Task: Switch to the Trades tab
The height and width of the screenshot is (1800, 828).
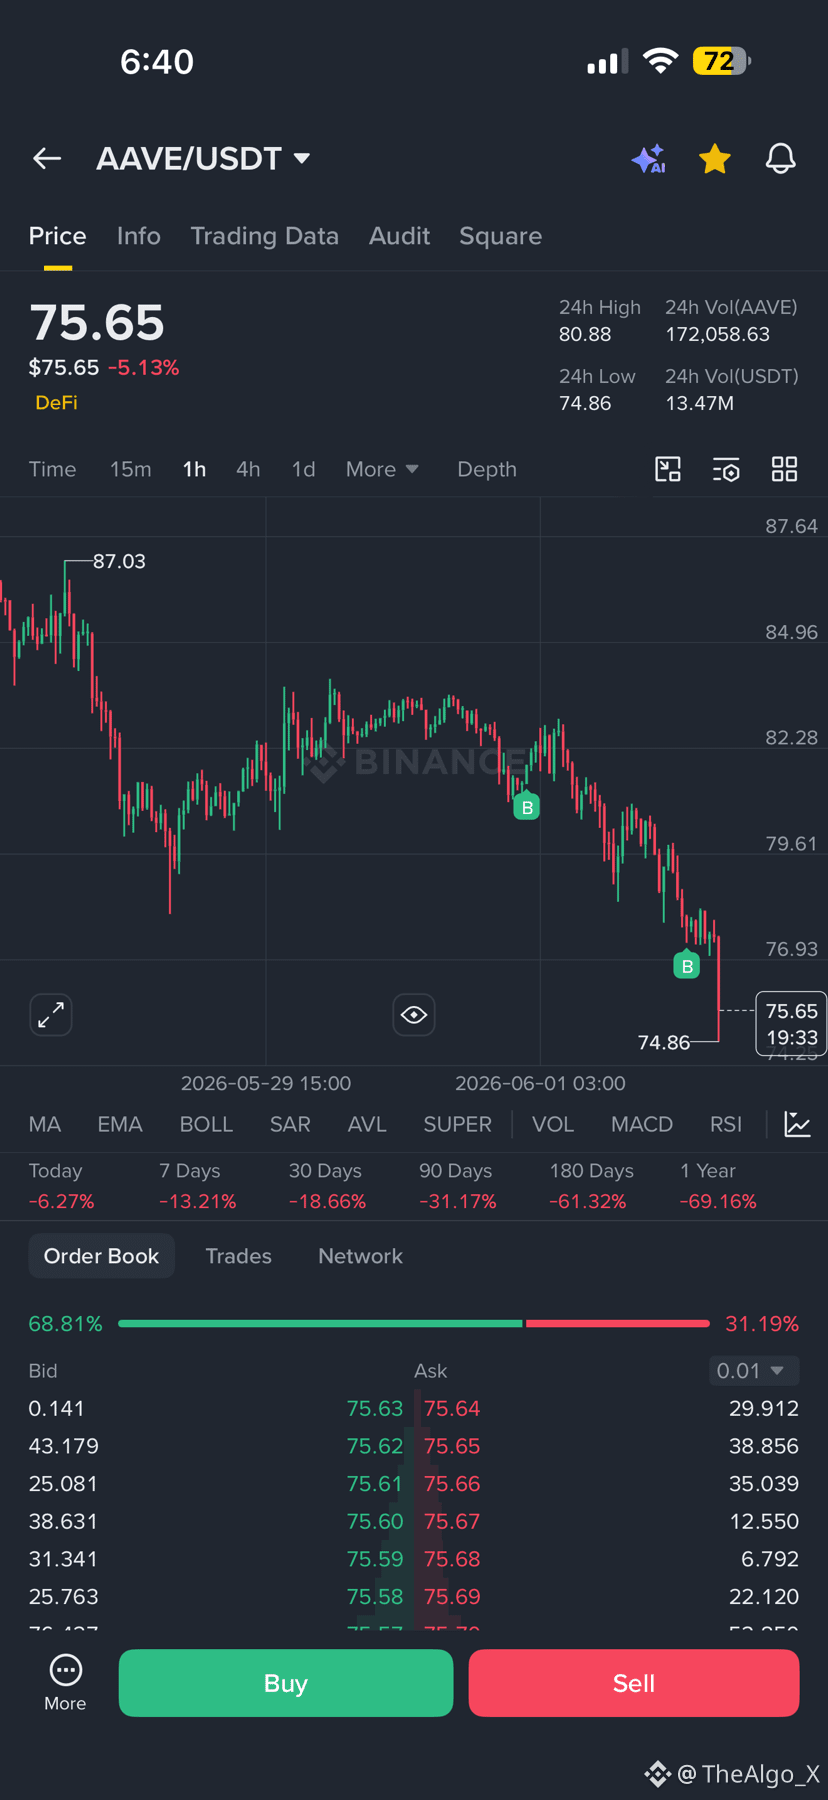Action: [x=238, y=1256]
